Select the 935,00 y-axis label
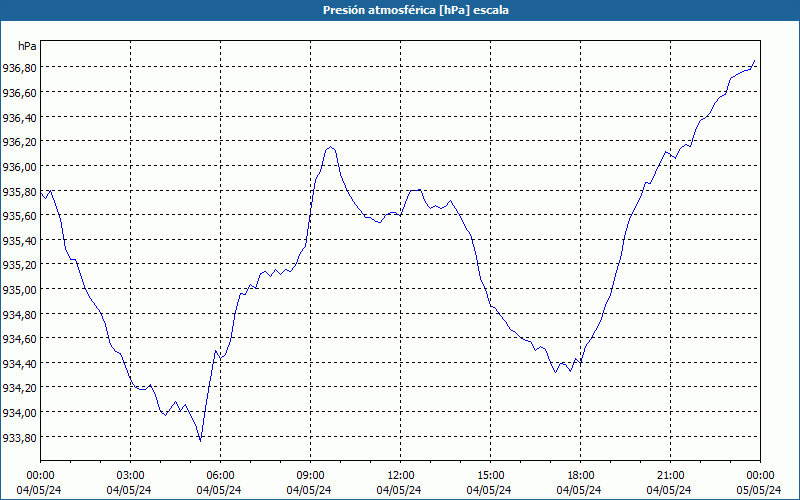 [x=19, y=290]
